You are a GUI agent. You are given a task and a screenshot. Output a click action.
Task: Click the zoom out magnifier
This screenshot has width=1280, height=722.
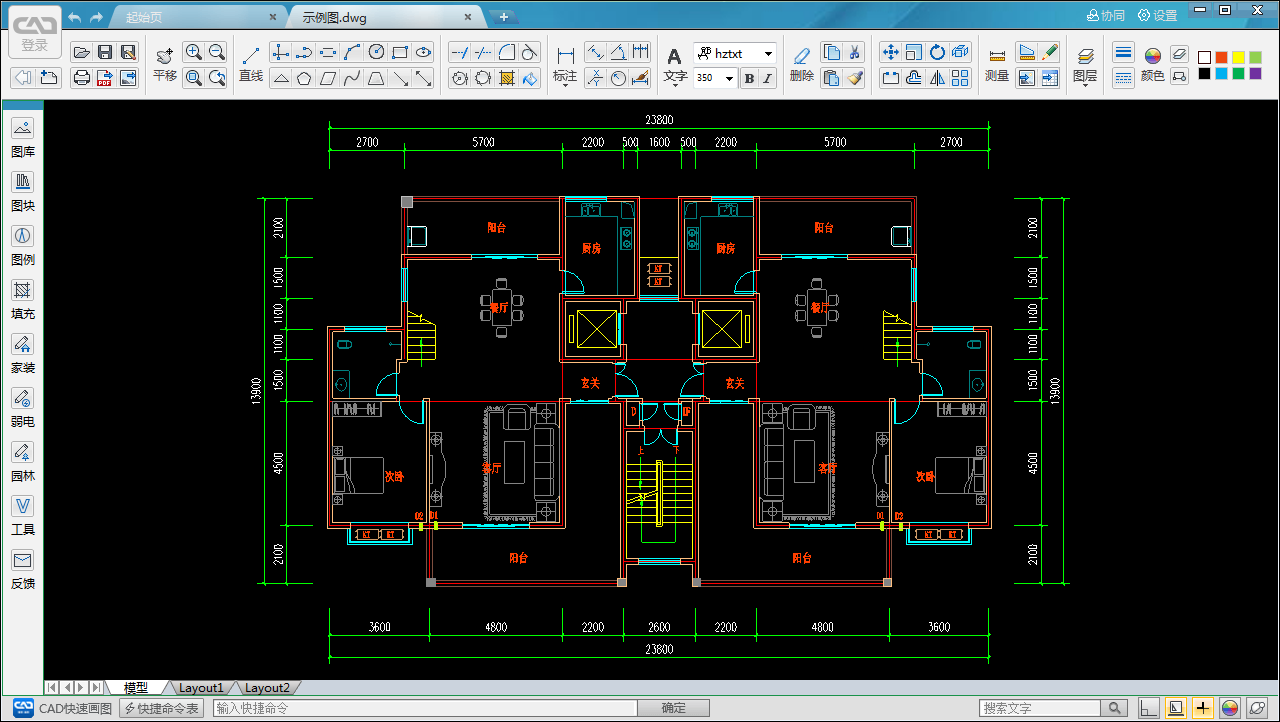[217, 52]
